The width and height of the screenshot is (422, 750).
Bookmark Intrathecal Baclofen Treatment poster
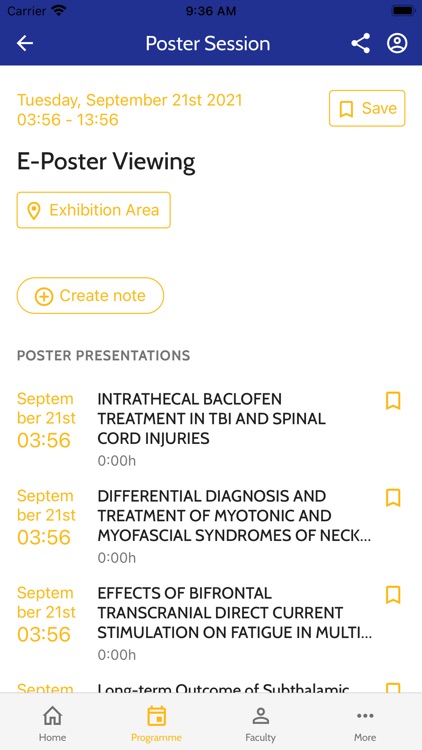(393, 401)
